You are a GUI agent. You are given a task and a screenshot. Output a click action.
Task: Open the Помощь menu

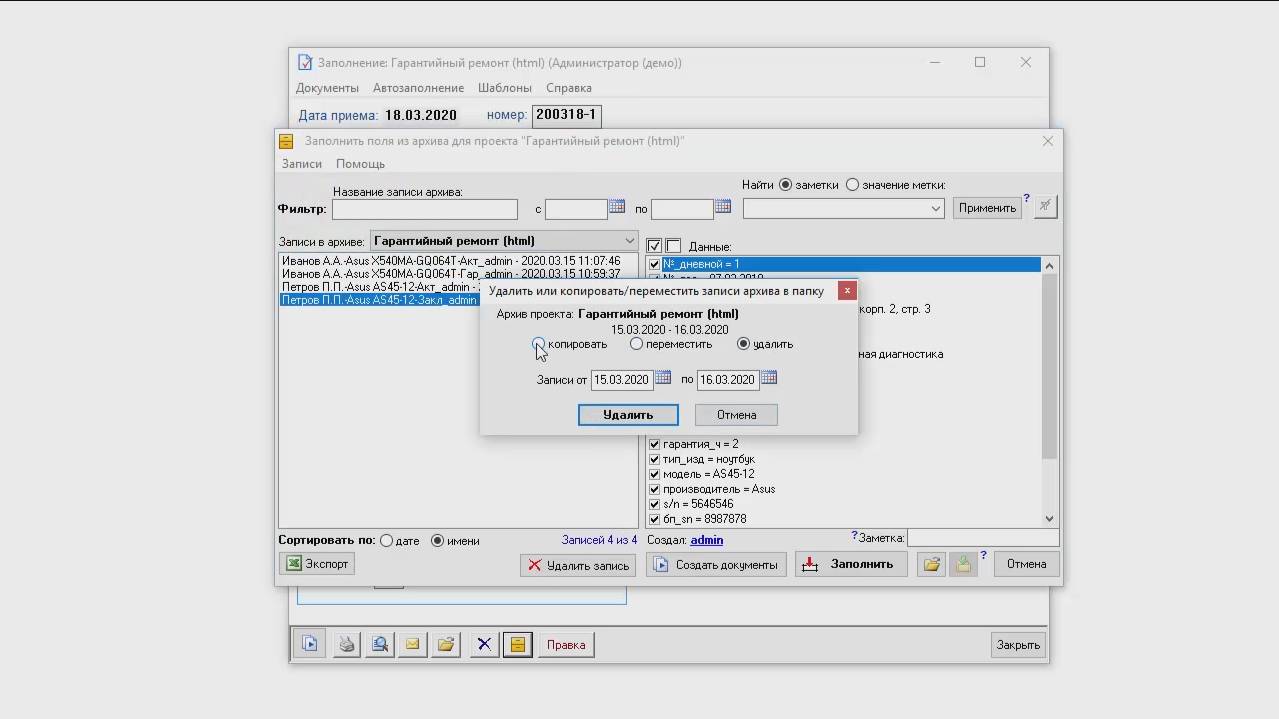tap(360, 164)
